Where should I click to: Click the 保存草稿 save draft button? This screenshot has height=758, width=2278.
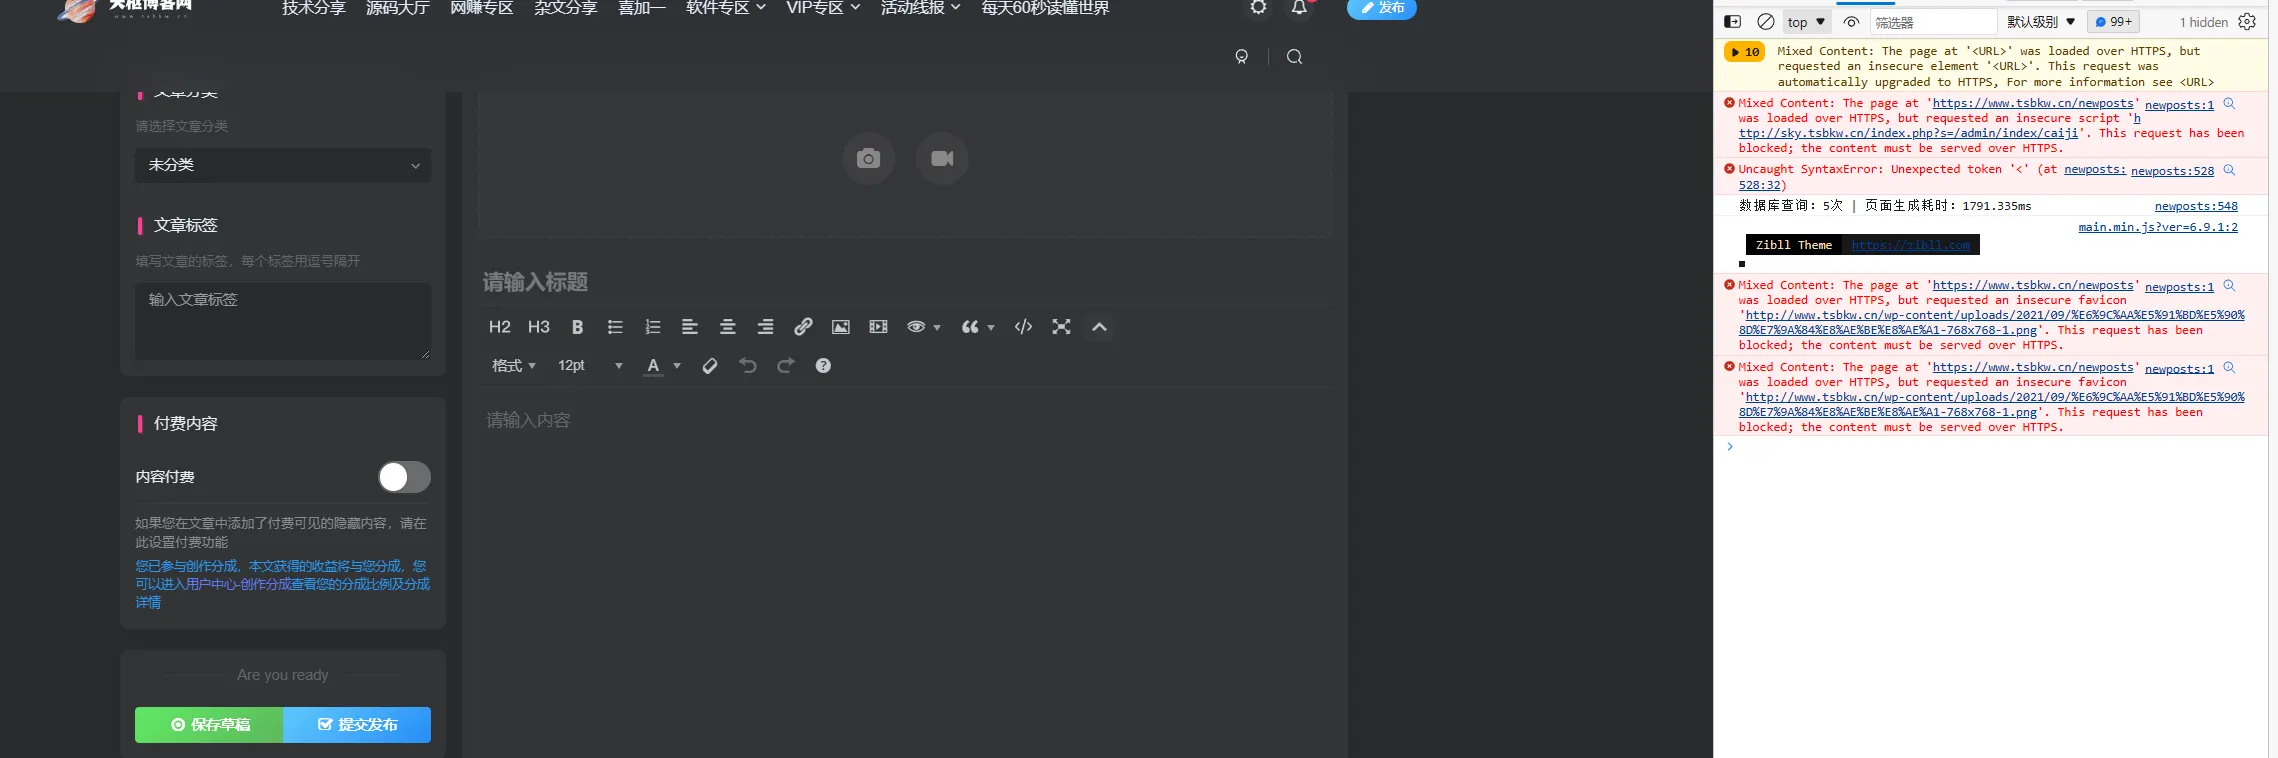pos(209,725)
